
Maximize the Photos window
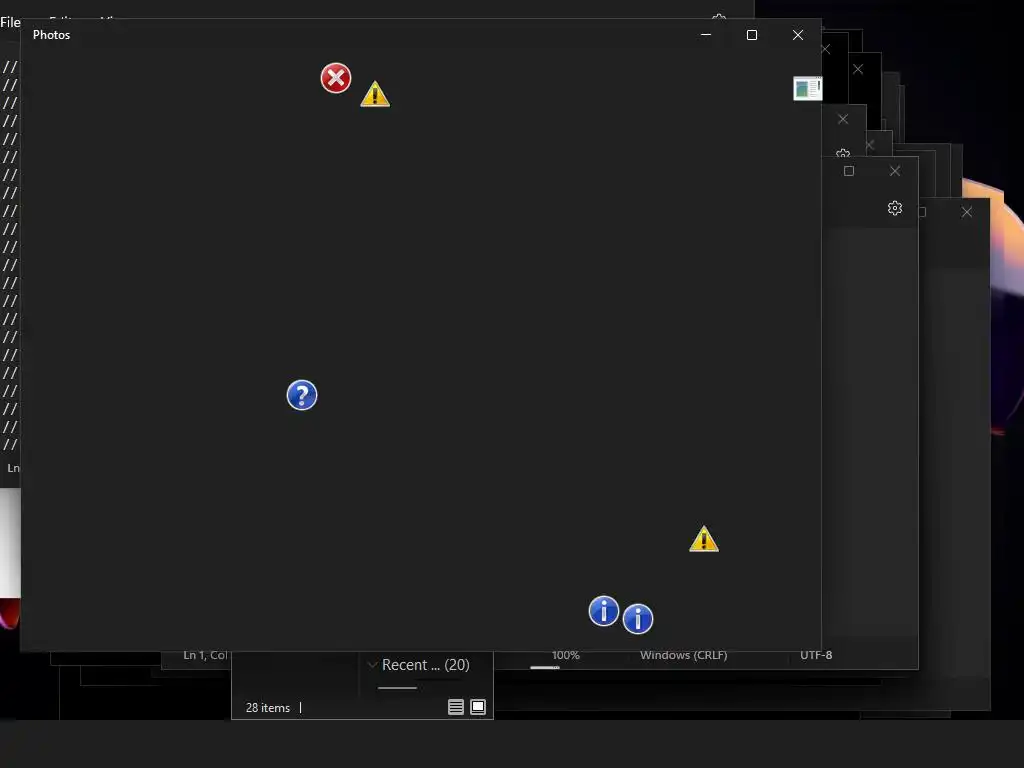tap(752, 35)
